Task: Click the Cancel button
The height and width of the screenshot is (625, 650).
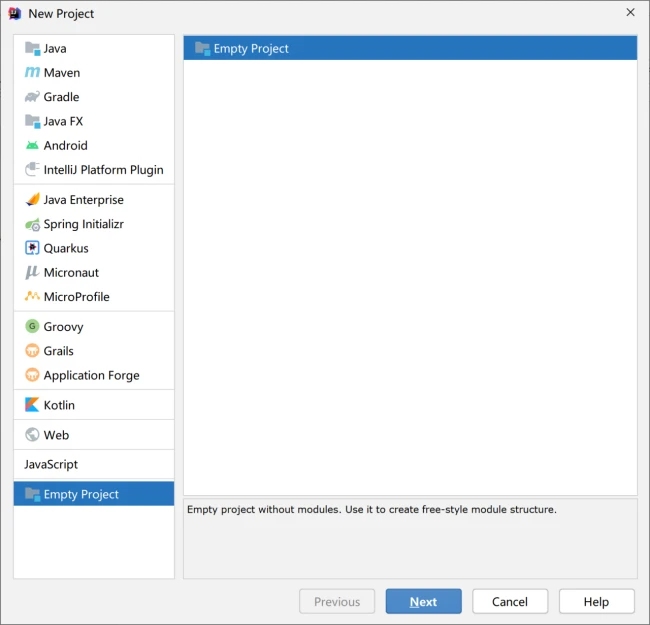Action: (510, 601)
